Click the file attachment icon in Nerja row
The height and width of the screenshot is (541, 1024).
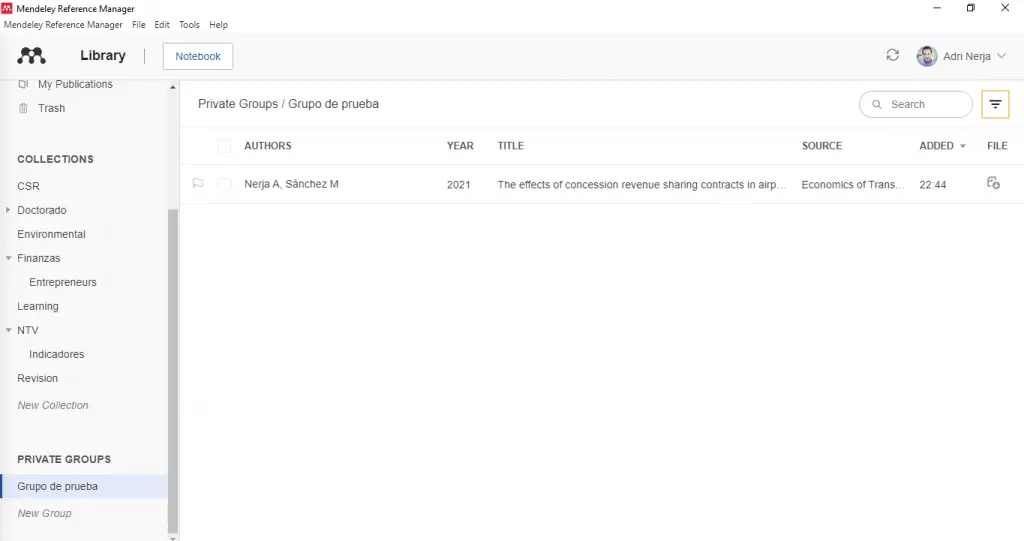993,183
